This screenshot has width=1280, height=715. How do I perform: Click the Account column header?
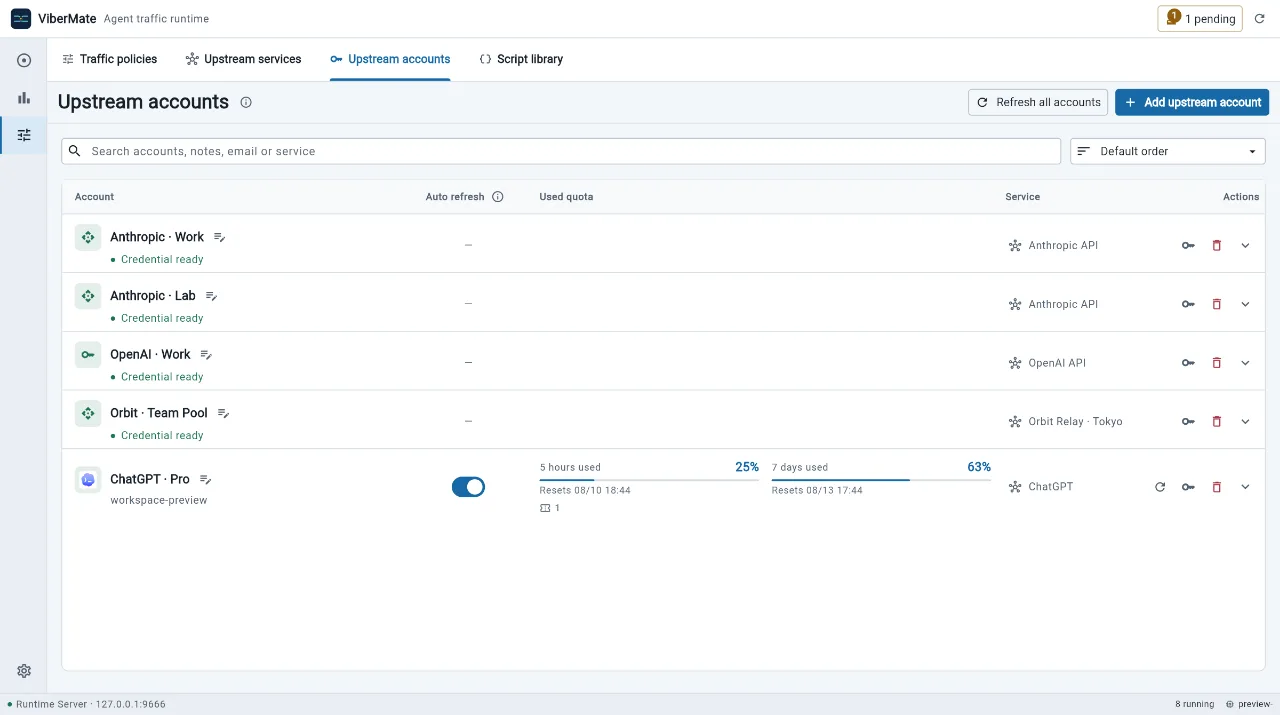pyautogui.click(x=94, y=197)
